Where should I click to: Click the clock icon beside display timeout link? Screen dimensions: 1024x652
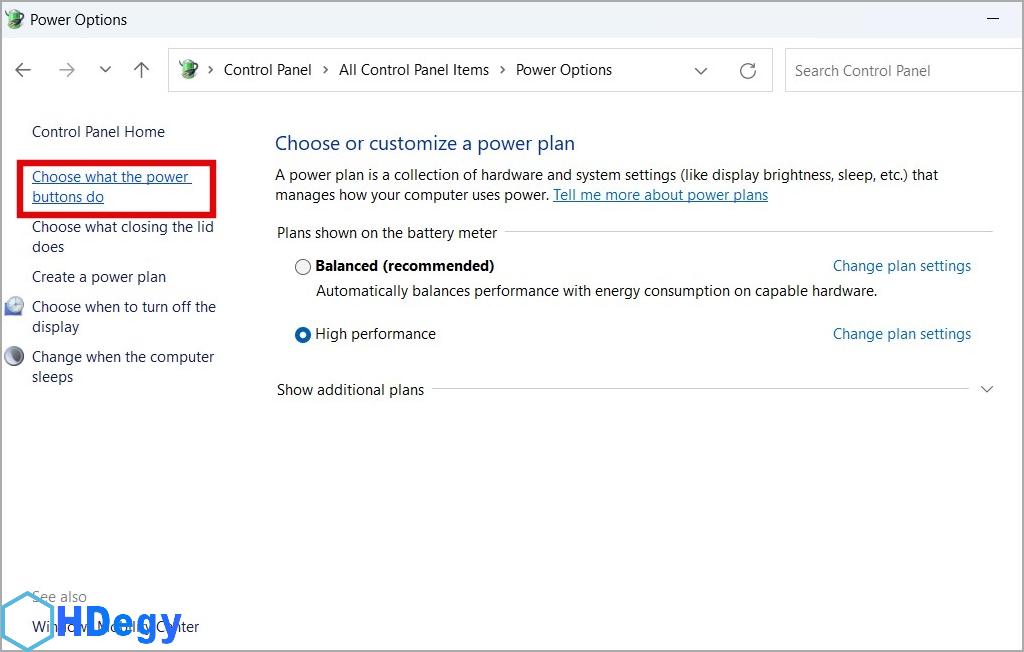[x=14, y=307]
